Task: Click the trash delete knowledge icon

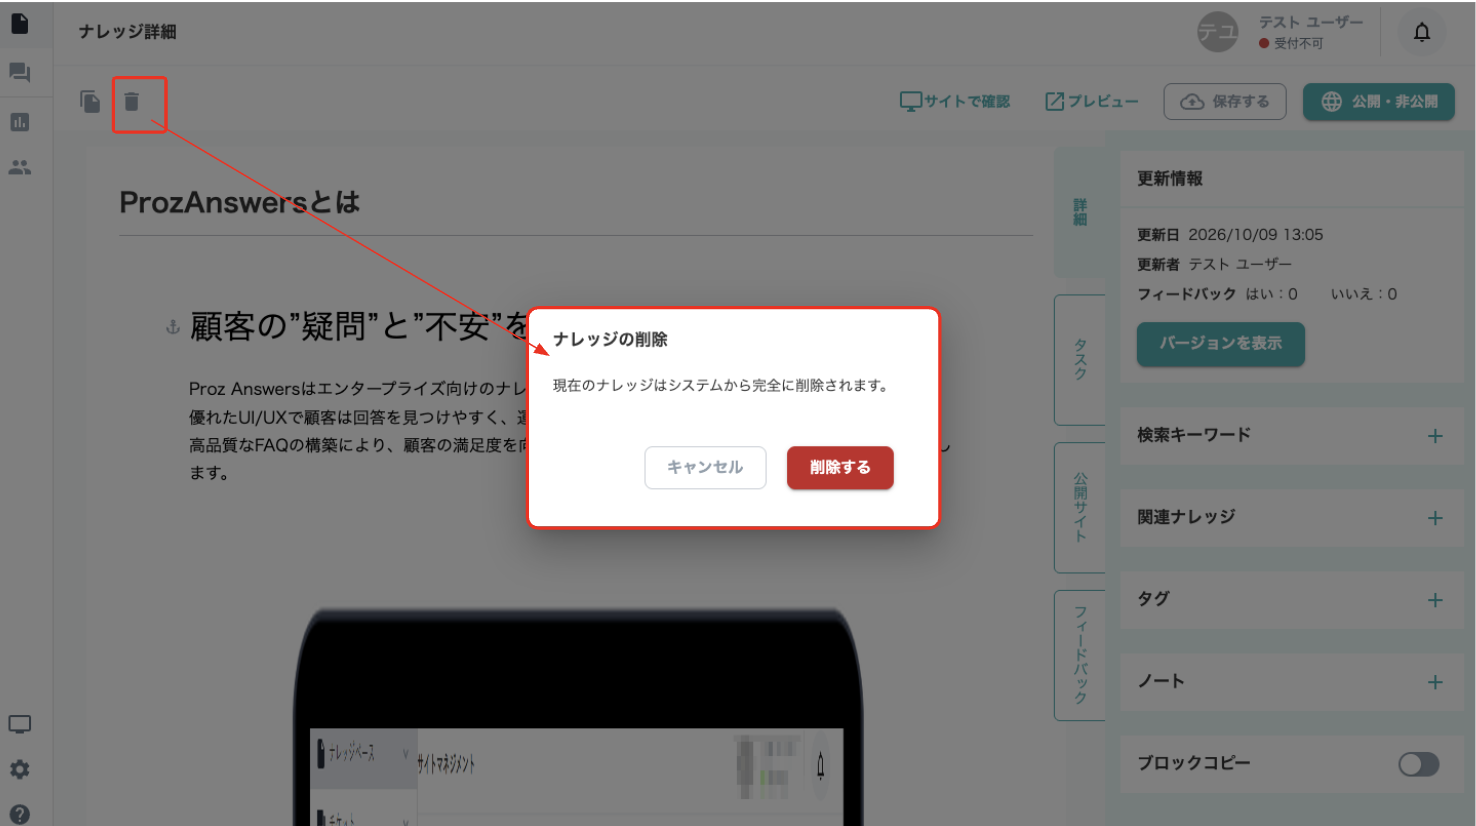Action: (x=131, y=101)
